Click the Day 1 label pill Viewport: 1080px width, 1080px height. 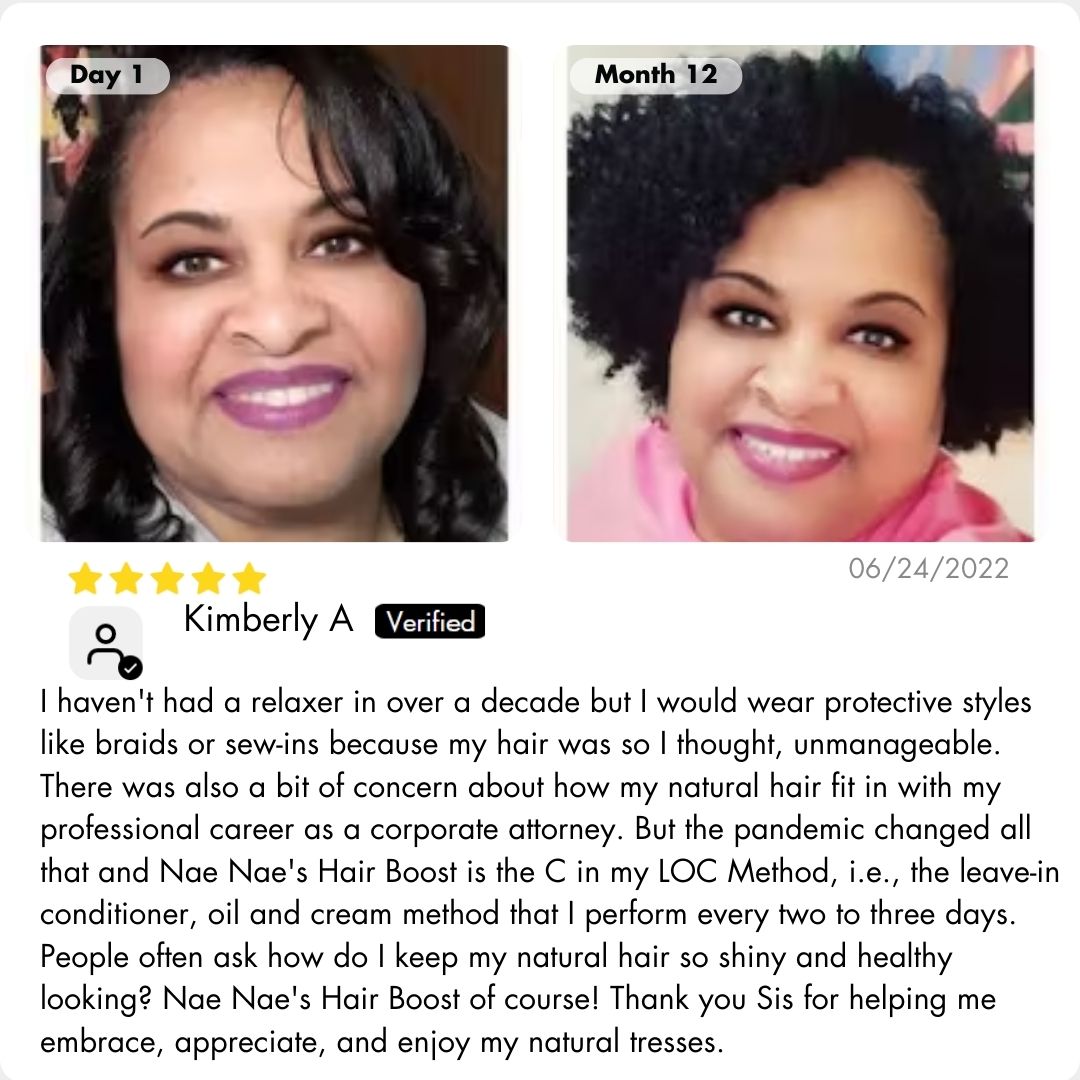pos(107,75)
